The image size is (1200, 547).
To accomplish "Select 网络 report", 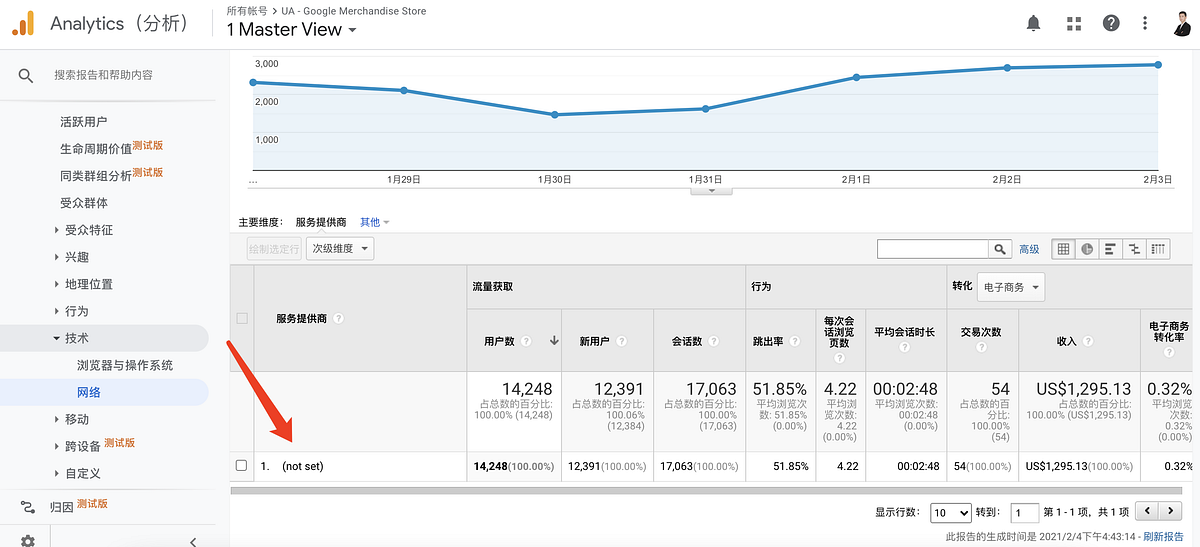I will [89, 392].
